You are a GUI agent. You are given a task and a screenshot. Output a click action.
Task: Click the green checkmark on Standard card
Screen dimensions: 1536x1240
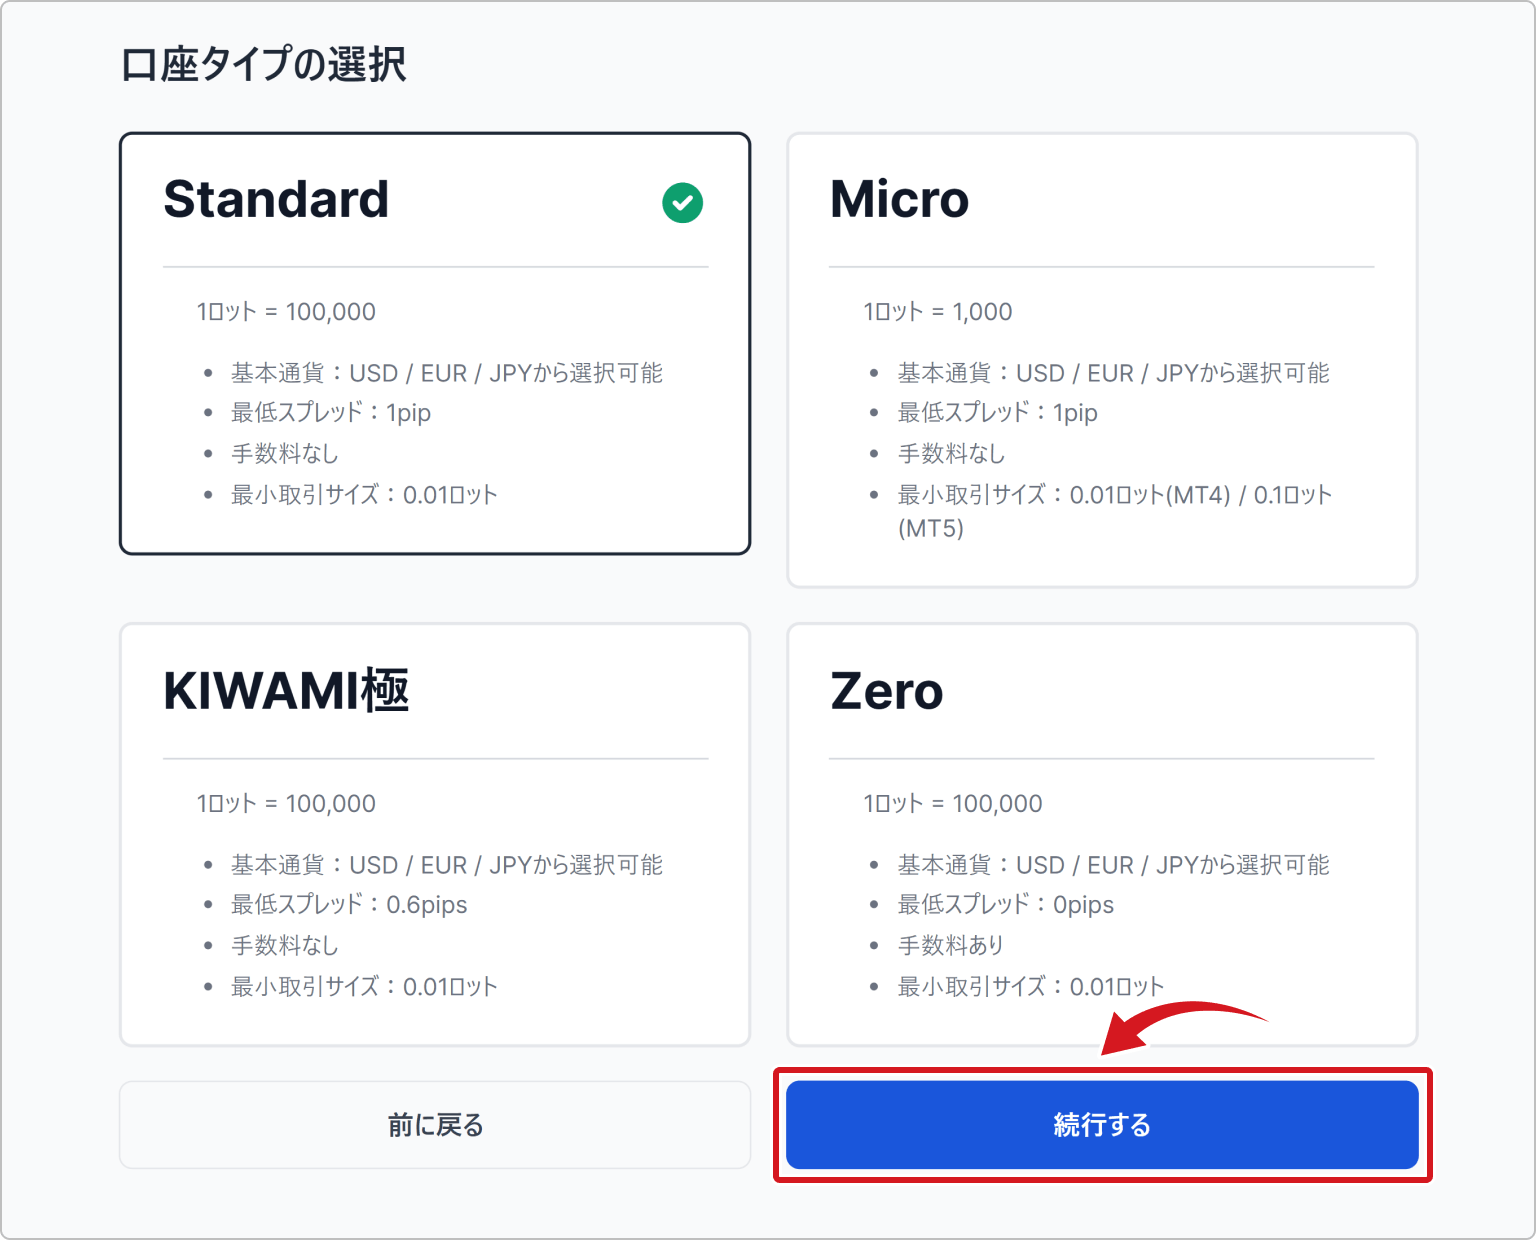(683, 203)
